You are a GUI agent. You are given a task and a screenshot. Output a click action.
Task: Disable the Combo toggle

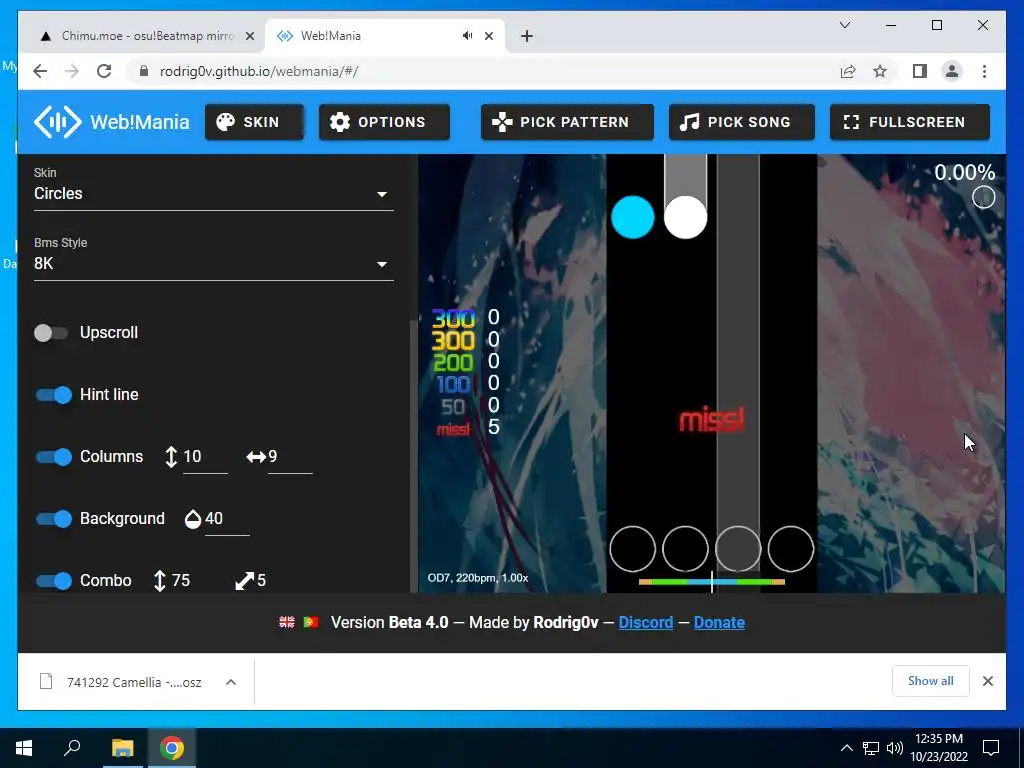point(54,581)
